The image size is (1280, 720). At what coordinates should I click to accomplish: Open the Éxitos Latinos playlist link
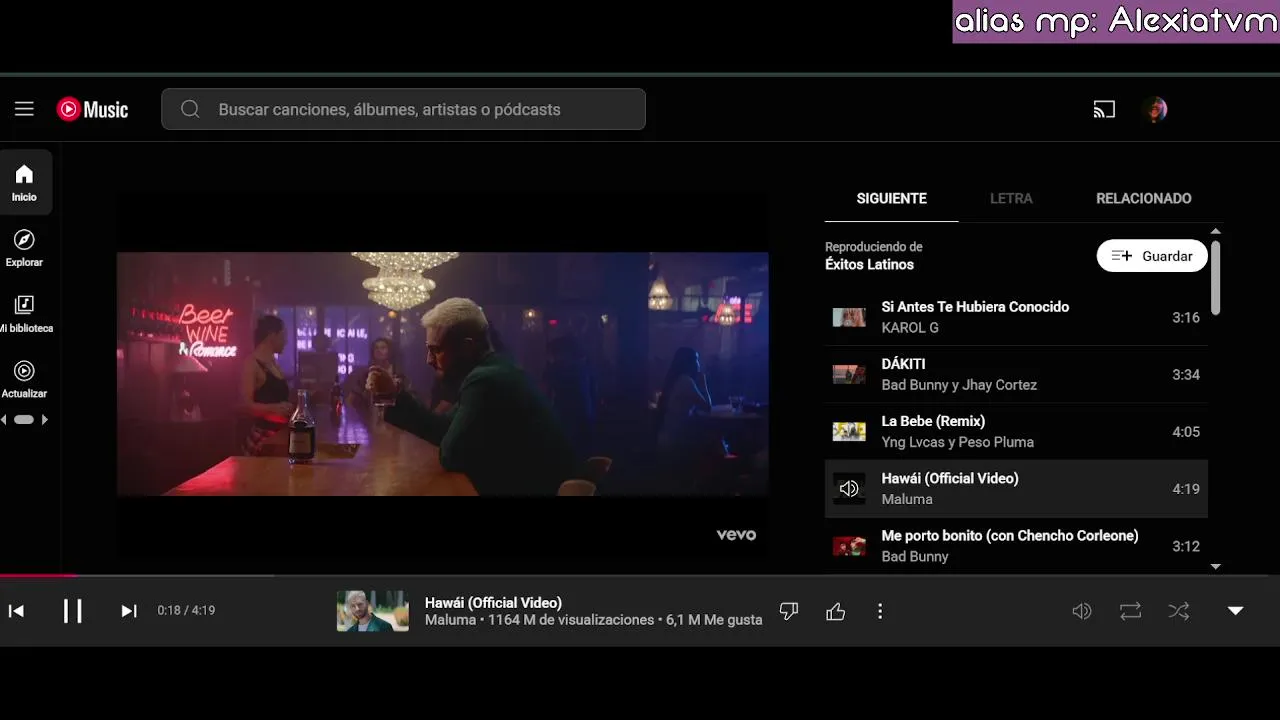(869, 265)
